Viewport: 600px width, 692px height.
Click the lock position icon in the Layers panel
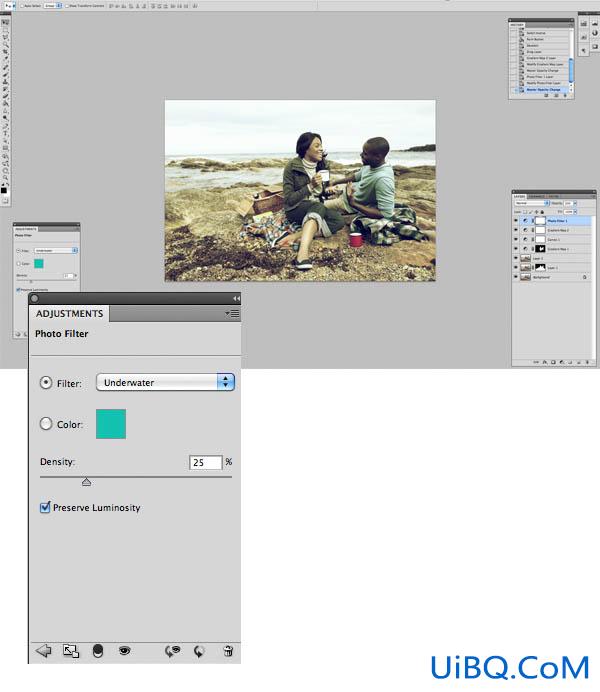coord(536,212)
